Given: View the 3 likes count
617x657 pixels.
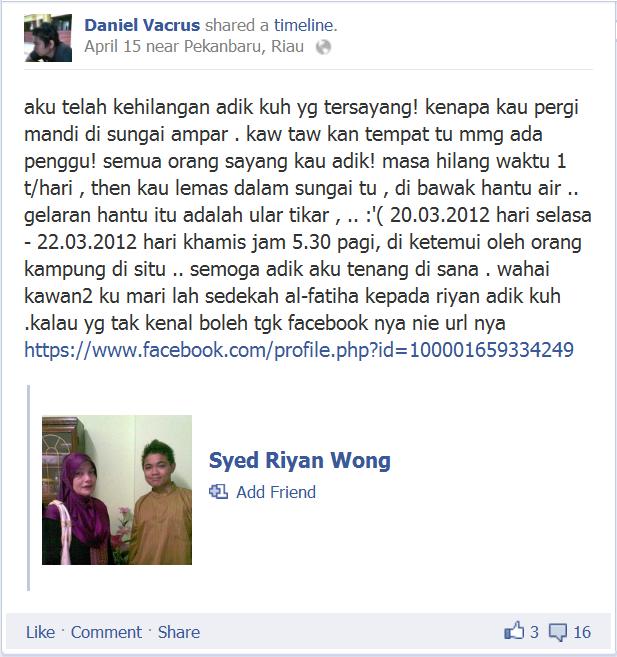Looking at the screenshot, I should (534, 632).
